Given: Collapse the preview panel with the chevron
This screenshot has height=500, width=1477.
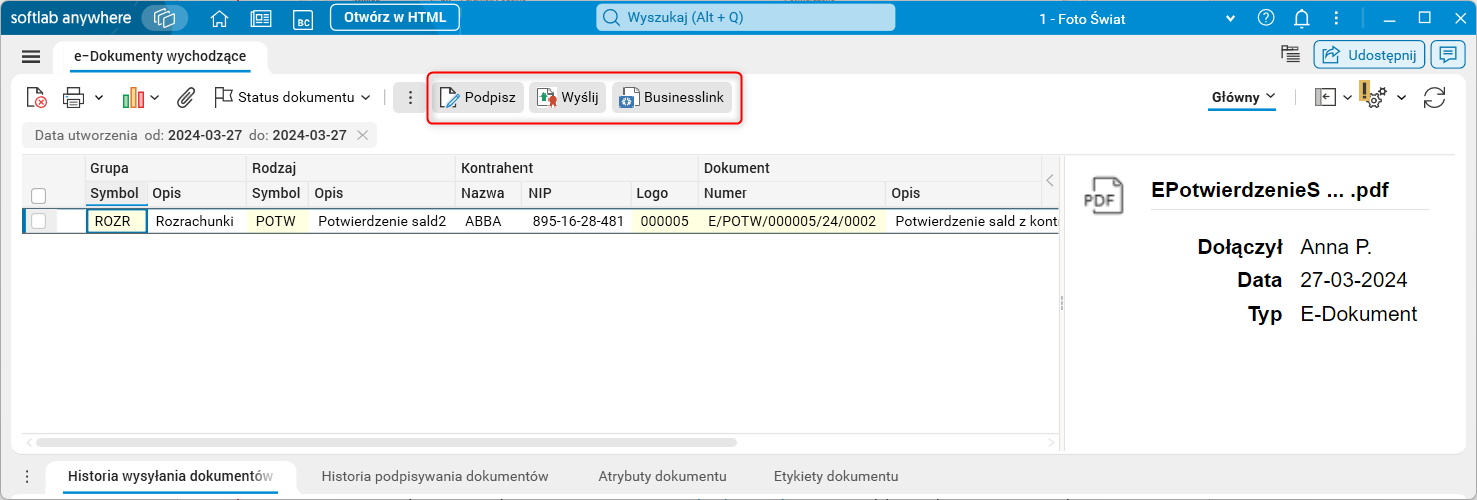Looking at the screenshot, I should pos(1049,180).
